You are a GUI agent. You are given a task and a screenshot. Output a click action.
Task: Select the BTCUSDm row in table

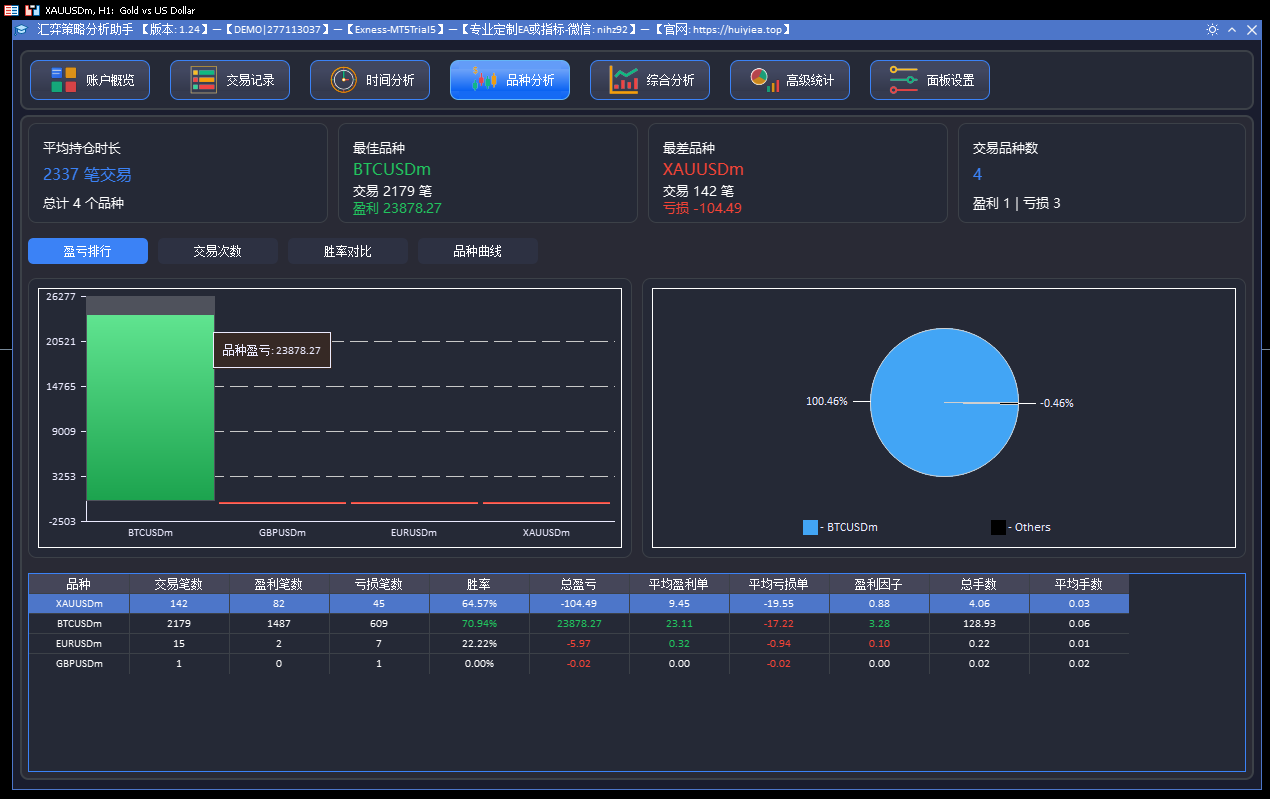click(579, 623)
